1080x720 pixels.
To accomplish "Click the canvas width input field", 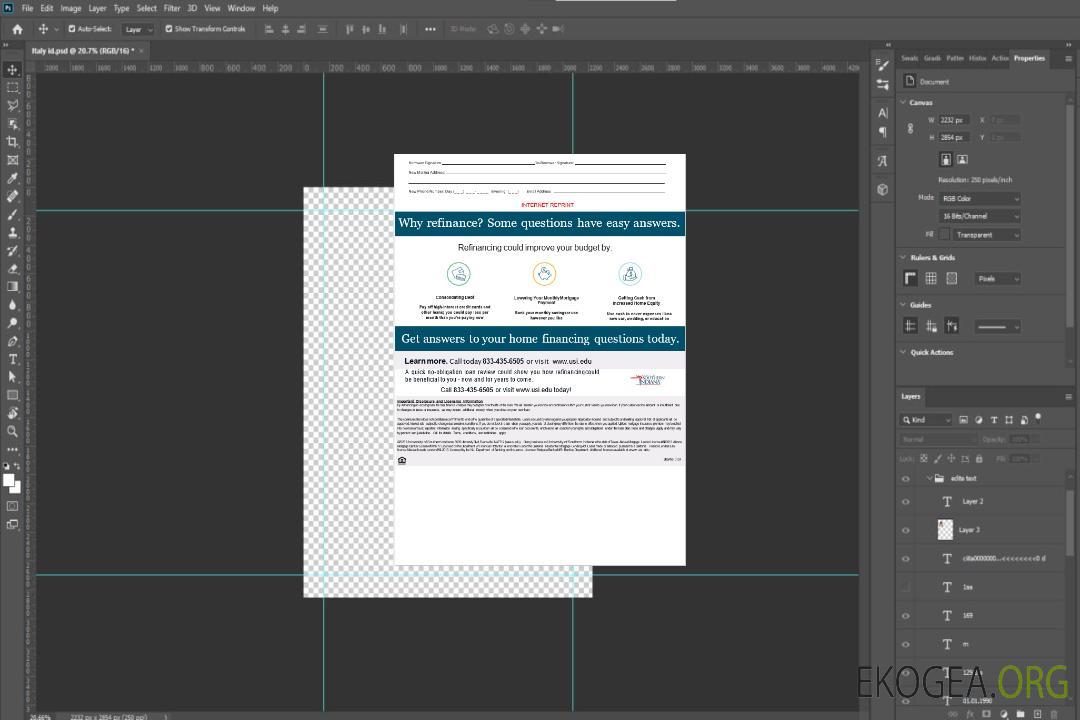I will 953,120.
